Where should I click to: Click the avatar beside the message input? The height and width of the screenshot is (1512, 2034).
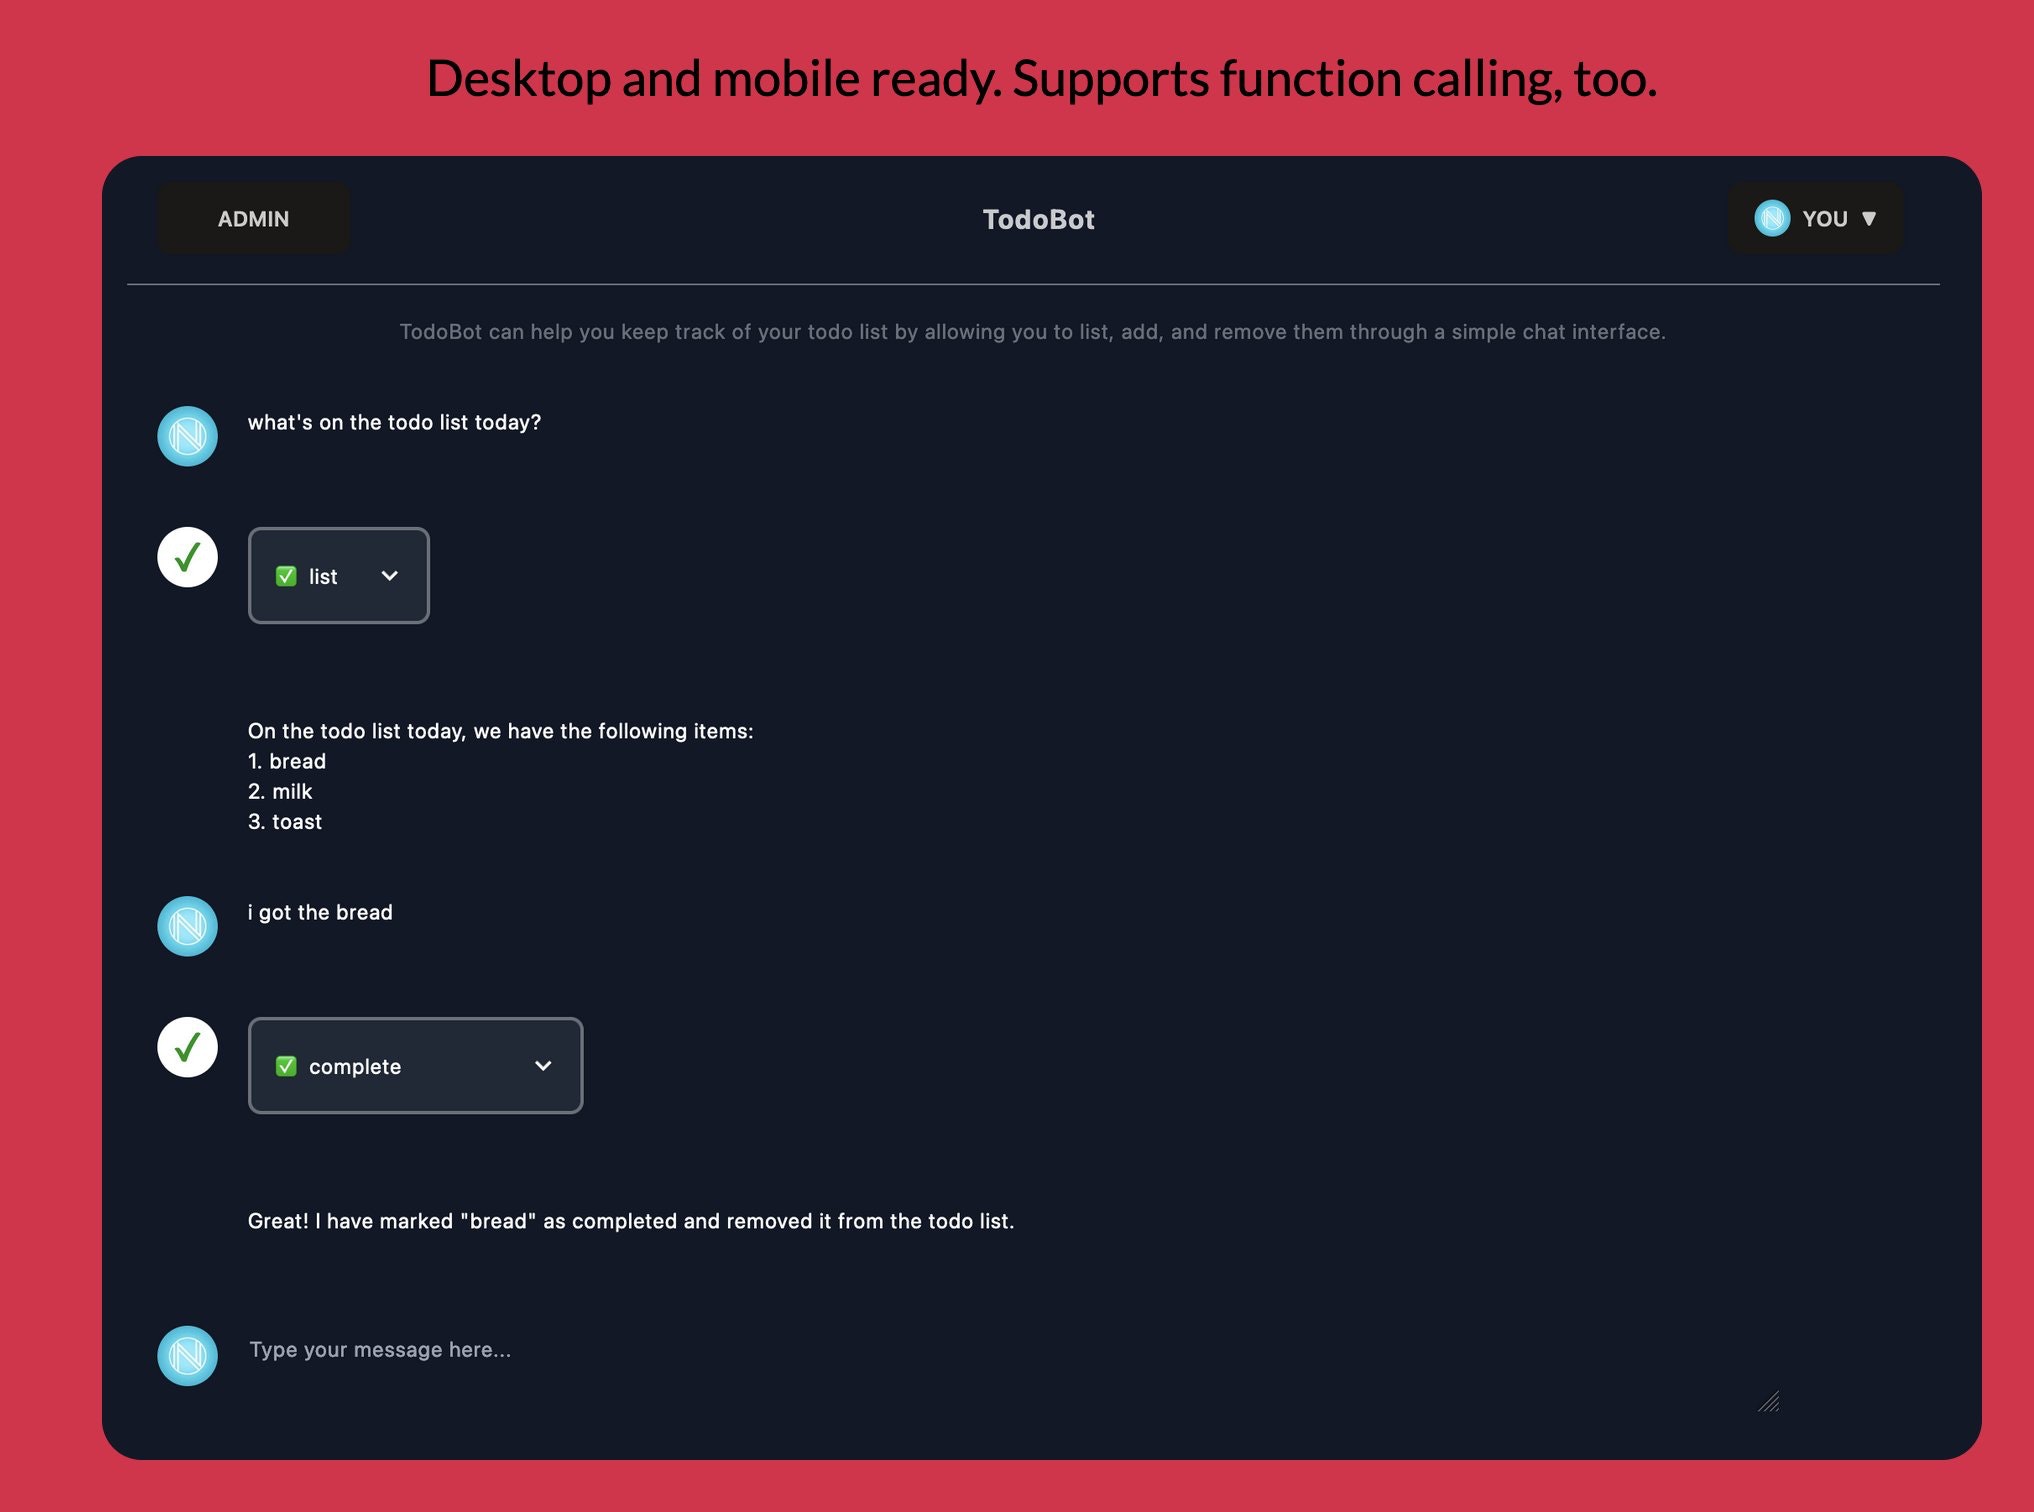click(187, 1356)
